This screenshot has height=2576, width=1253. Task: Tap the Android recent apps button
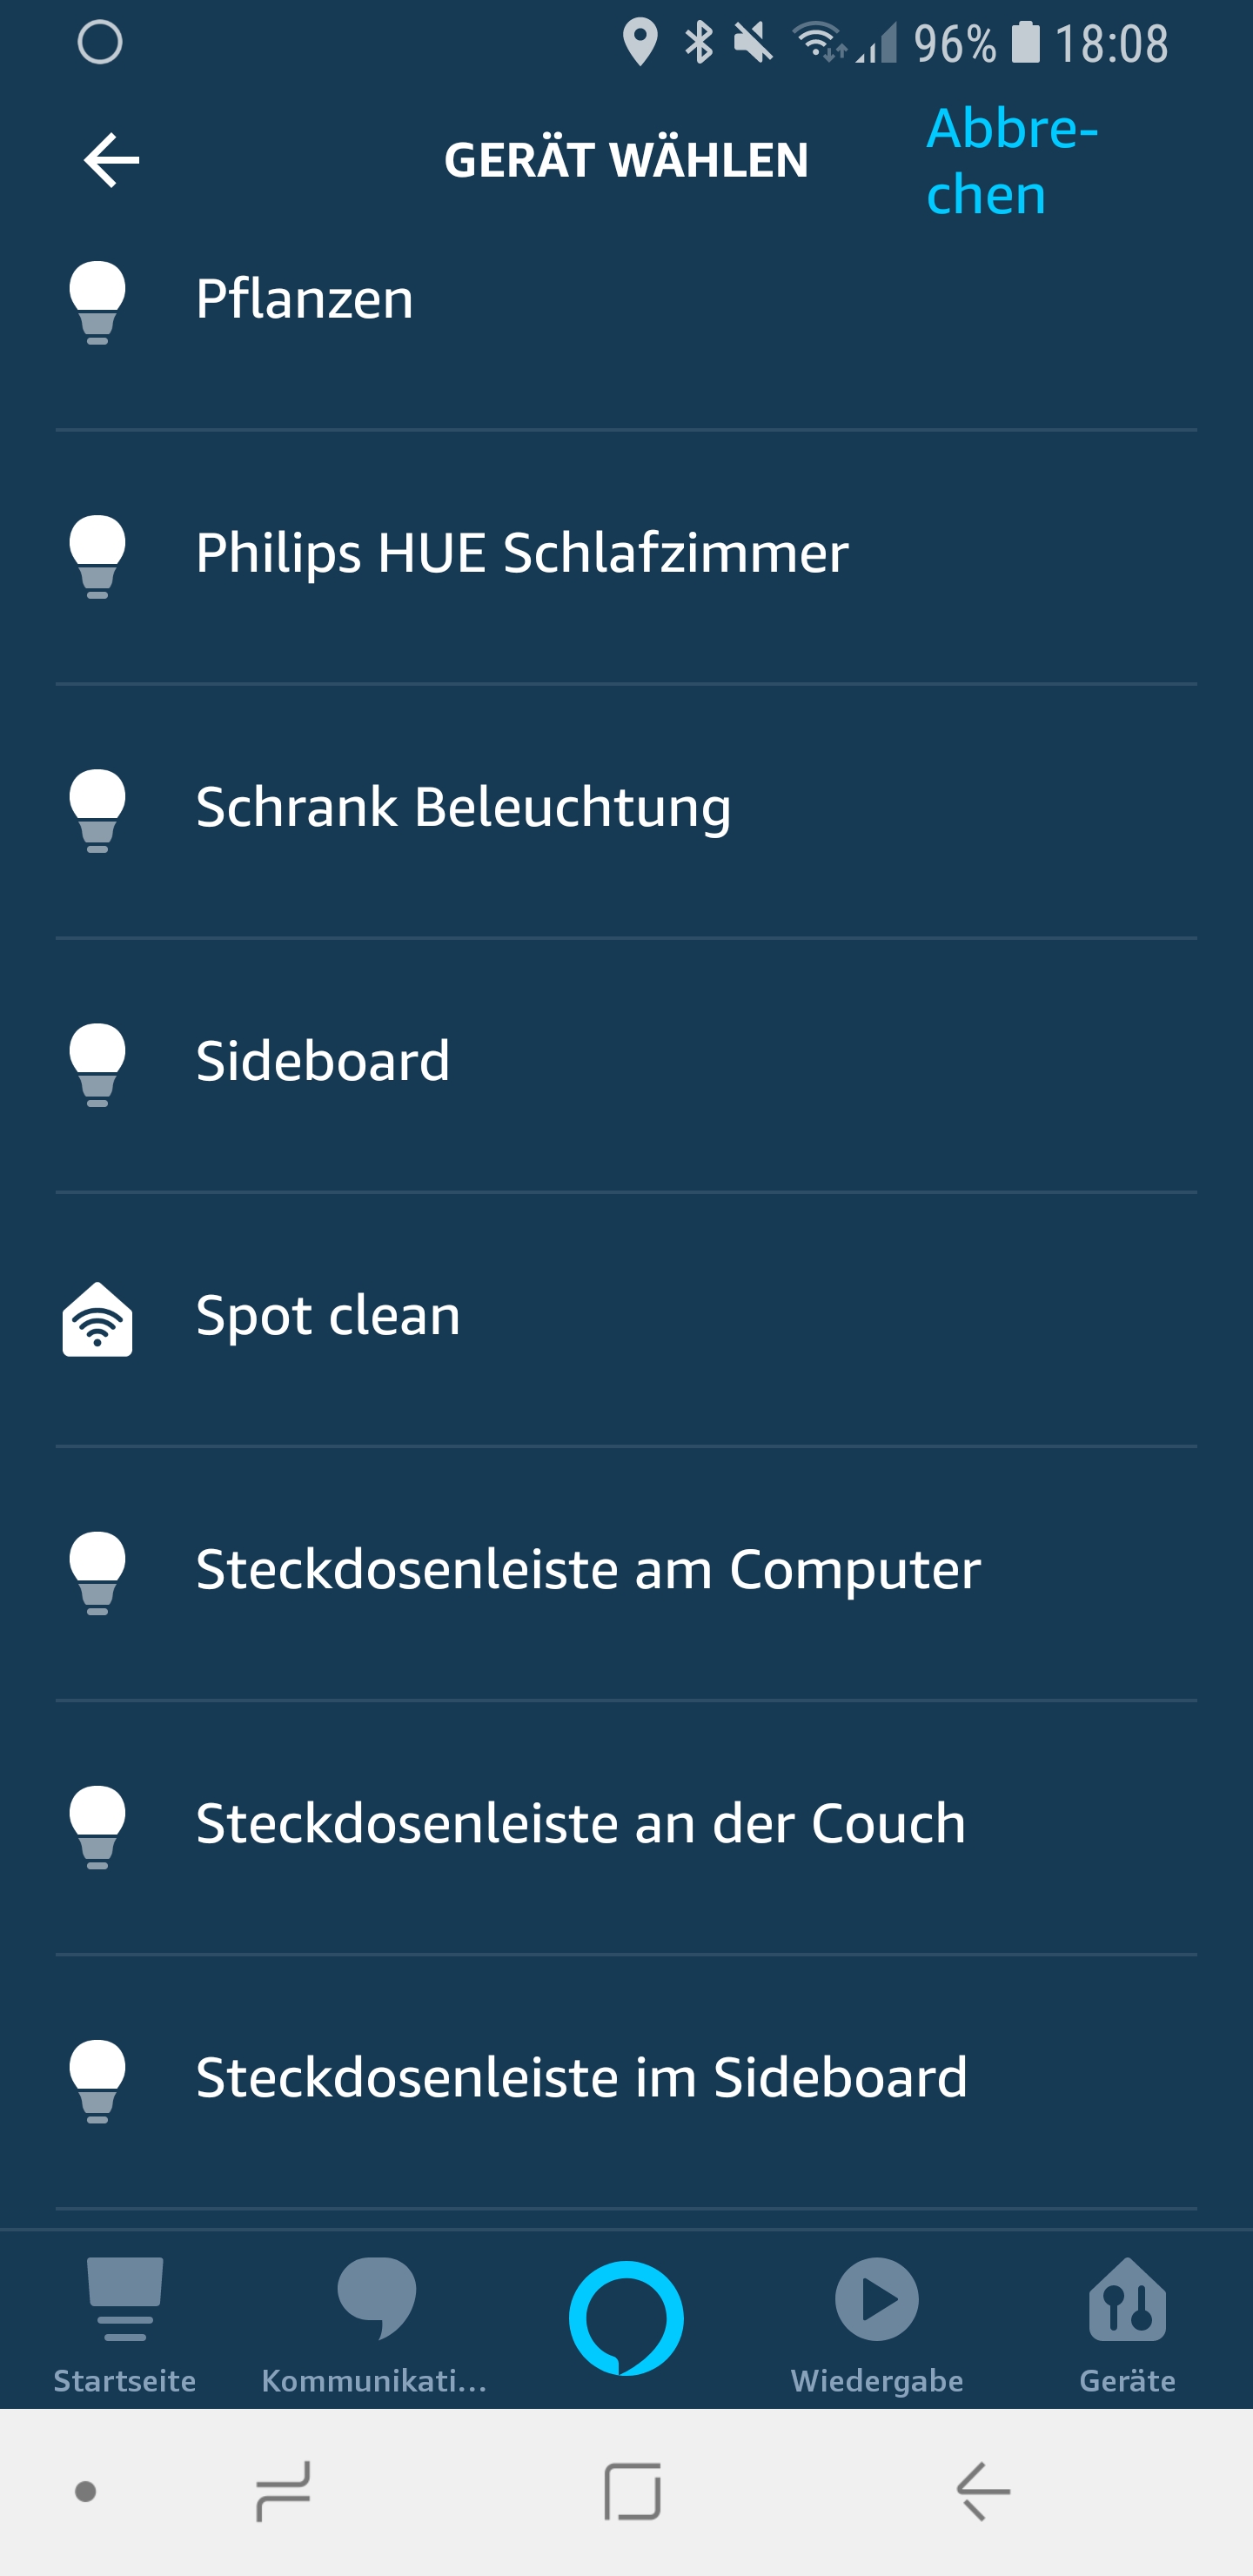pyautogui.click(x=283, y=2491)
